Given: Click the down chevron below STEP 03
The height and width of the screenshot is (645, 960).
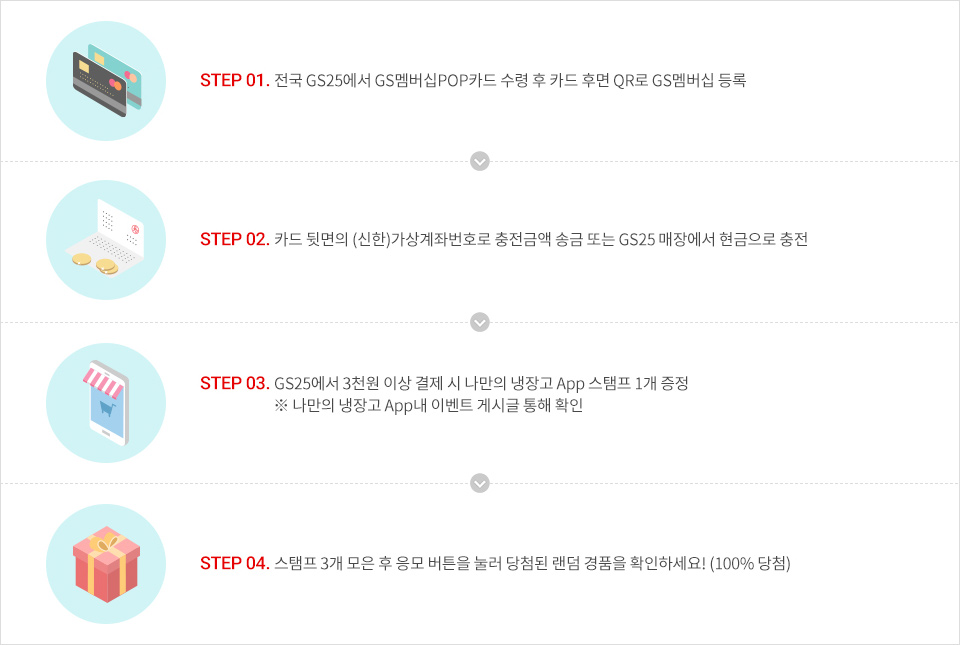Looking at the screenshot, I should [x=480, y=483].
